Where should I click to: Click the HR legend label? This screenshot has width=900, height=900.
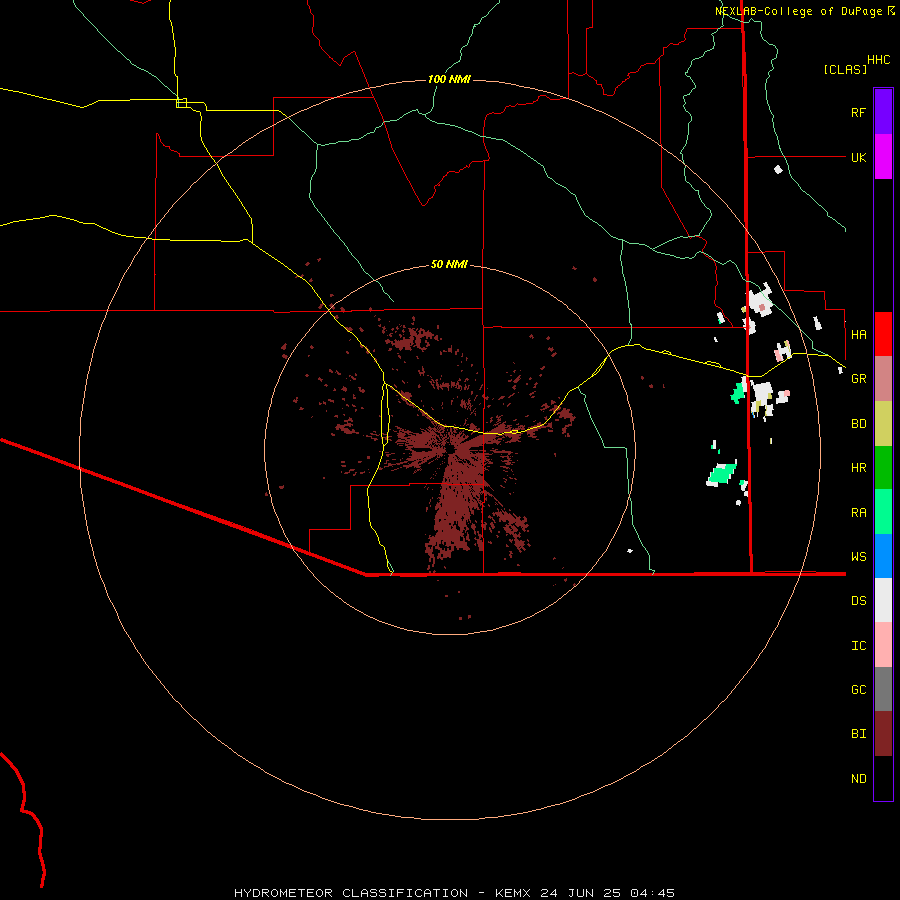[x=858, y=468]
